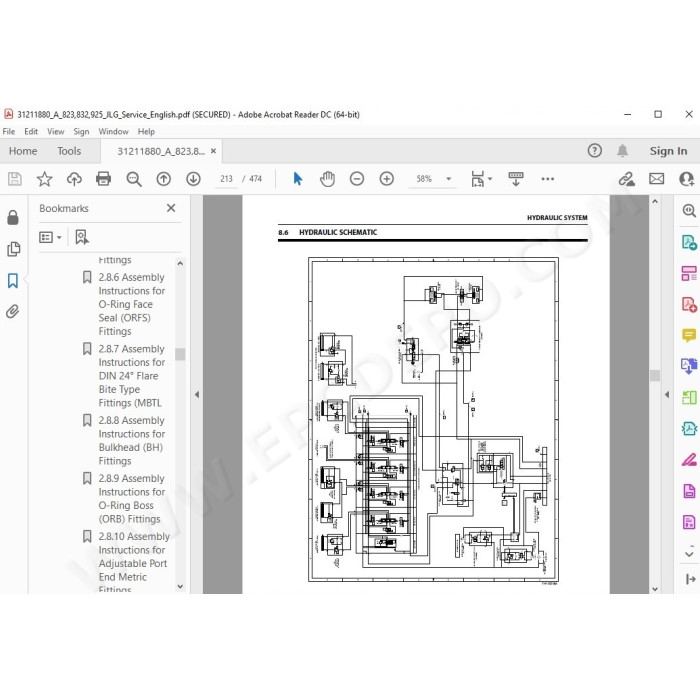Select the arrow Selection tool

[x=298, y=179]
